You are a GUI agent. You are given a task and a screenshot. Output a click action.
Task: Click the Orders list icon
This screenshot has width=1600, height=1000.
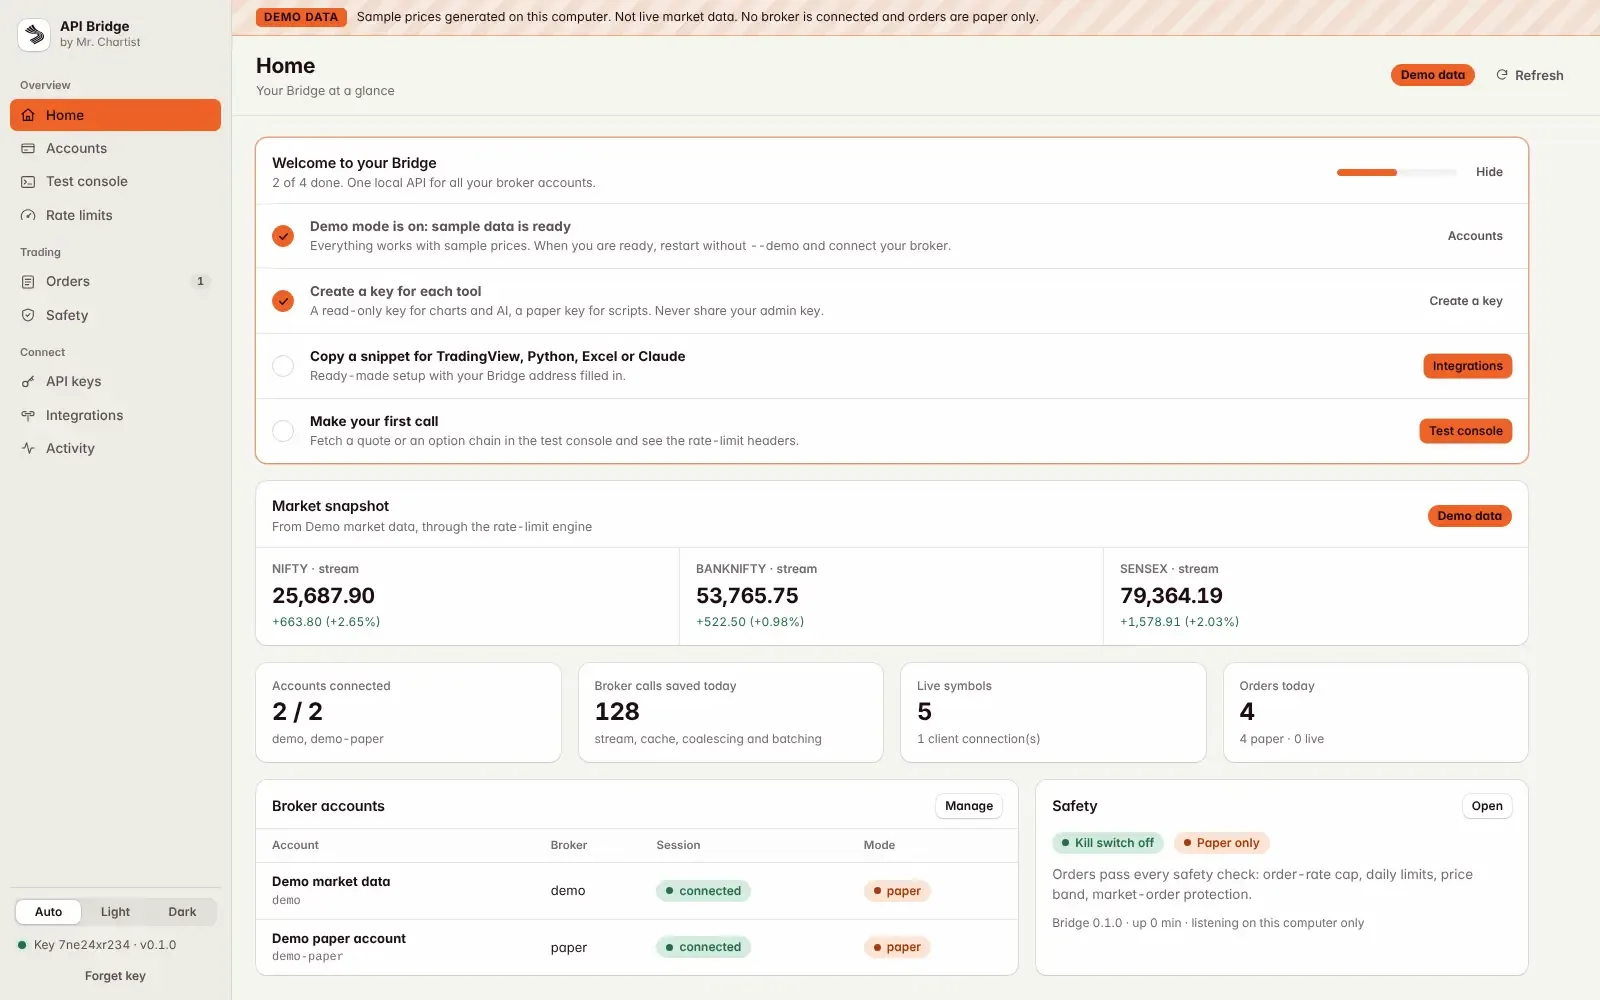28,282
